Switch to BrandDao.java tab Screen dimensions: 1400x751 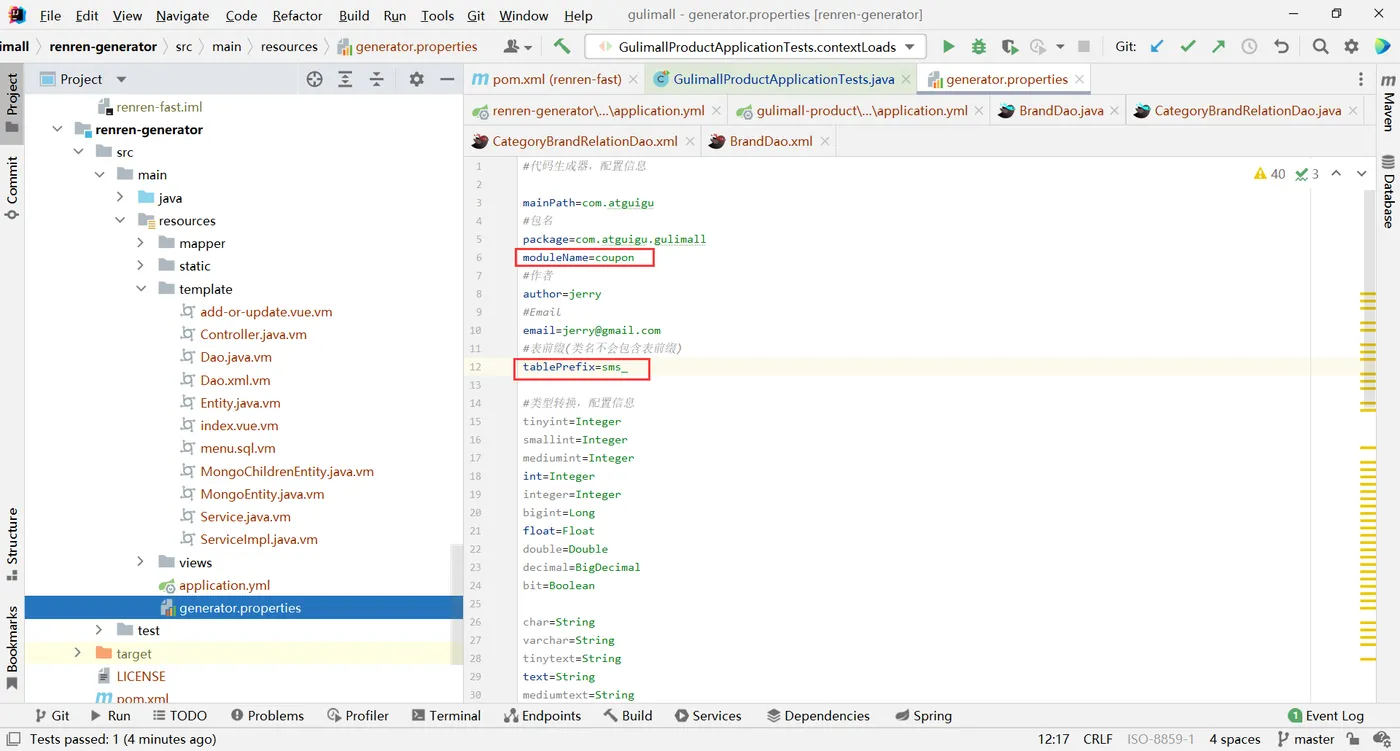[x=1061, y=111]
